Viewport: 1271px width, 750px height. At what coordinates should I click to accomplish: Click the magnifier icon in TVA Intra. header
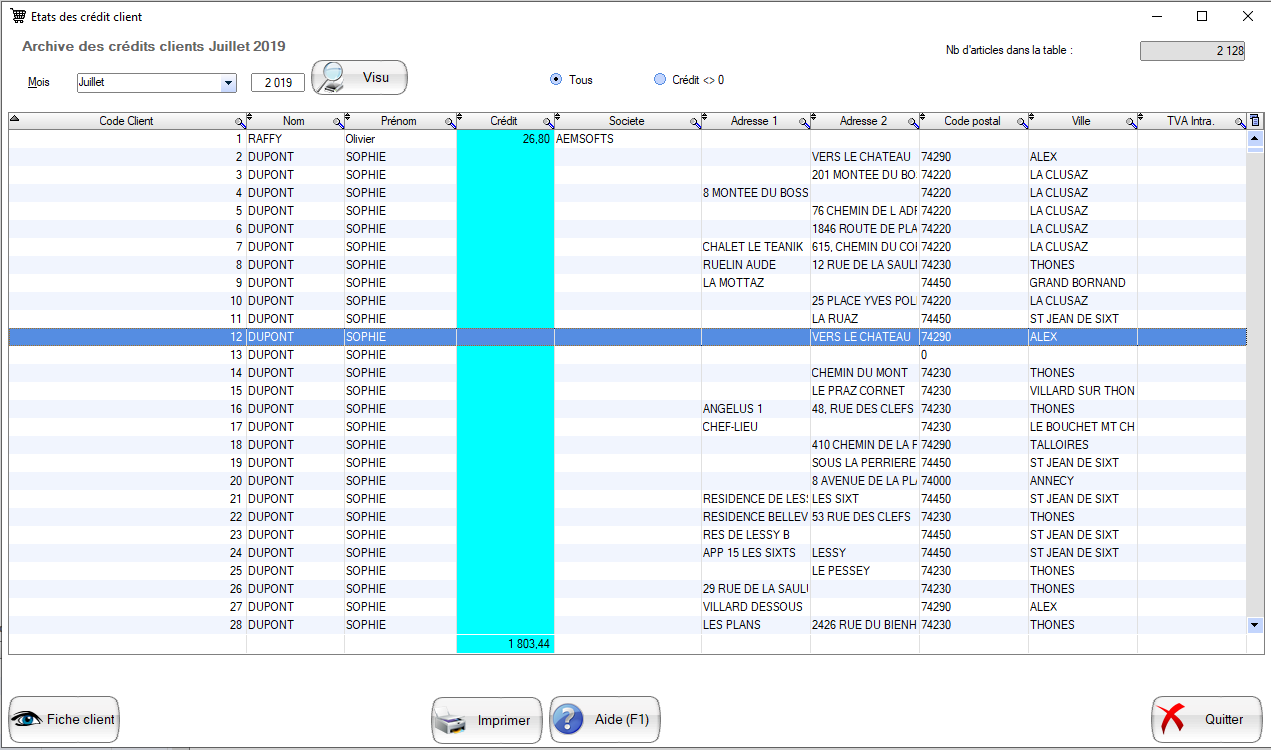click(1239, 122)
